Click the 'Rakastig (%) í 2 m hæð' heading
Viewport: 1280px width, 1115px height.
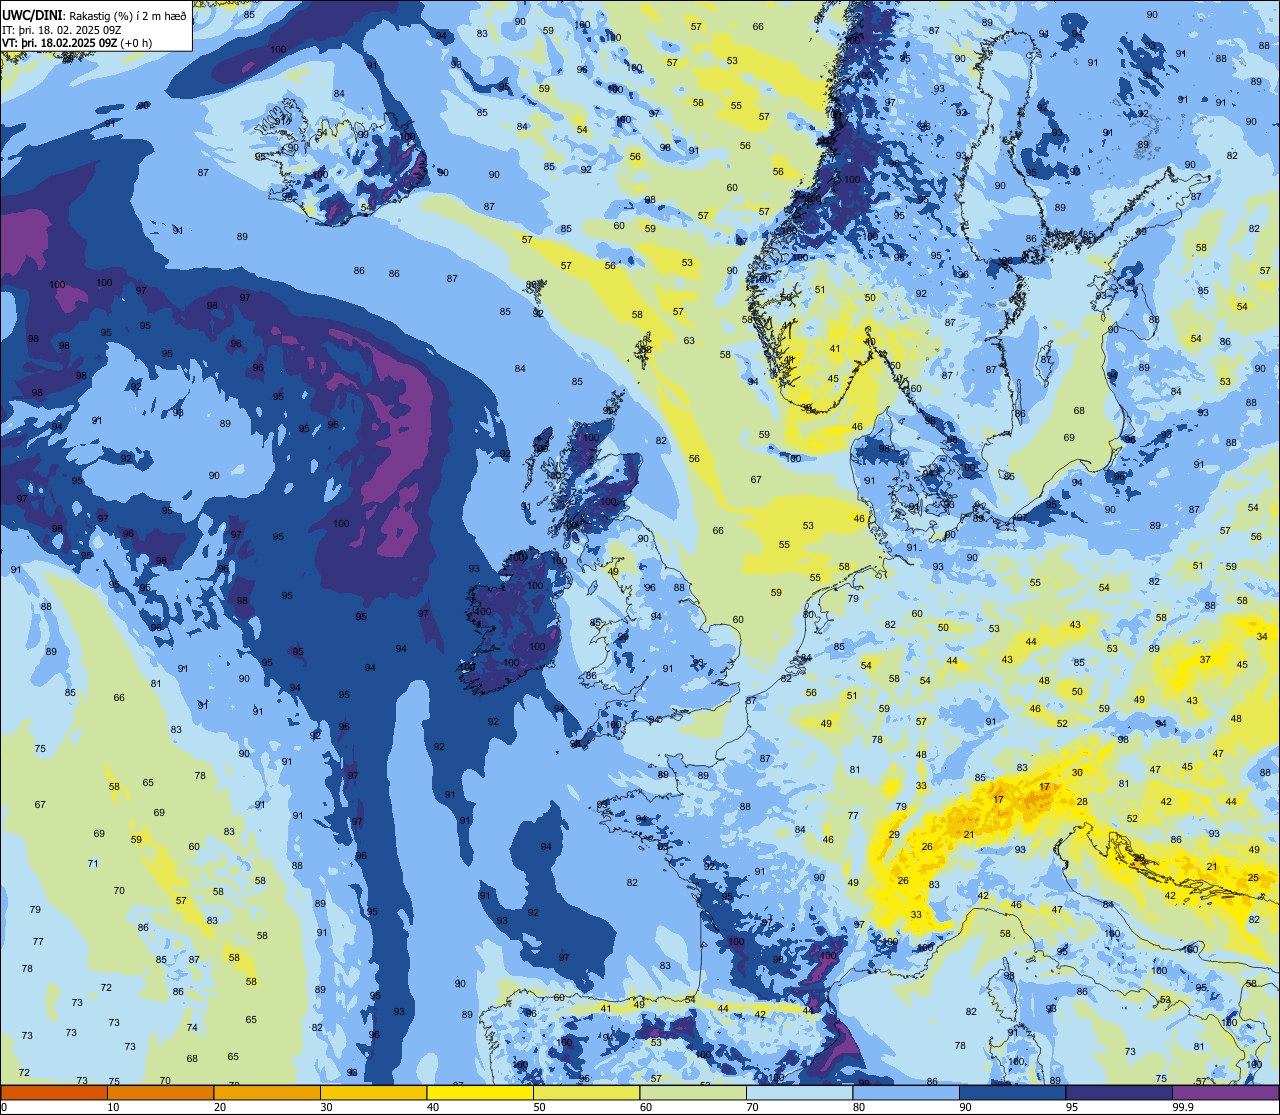coord(128,16)
